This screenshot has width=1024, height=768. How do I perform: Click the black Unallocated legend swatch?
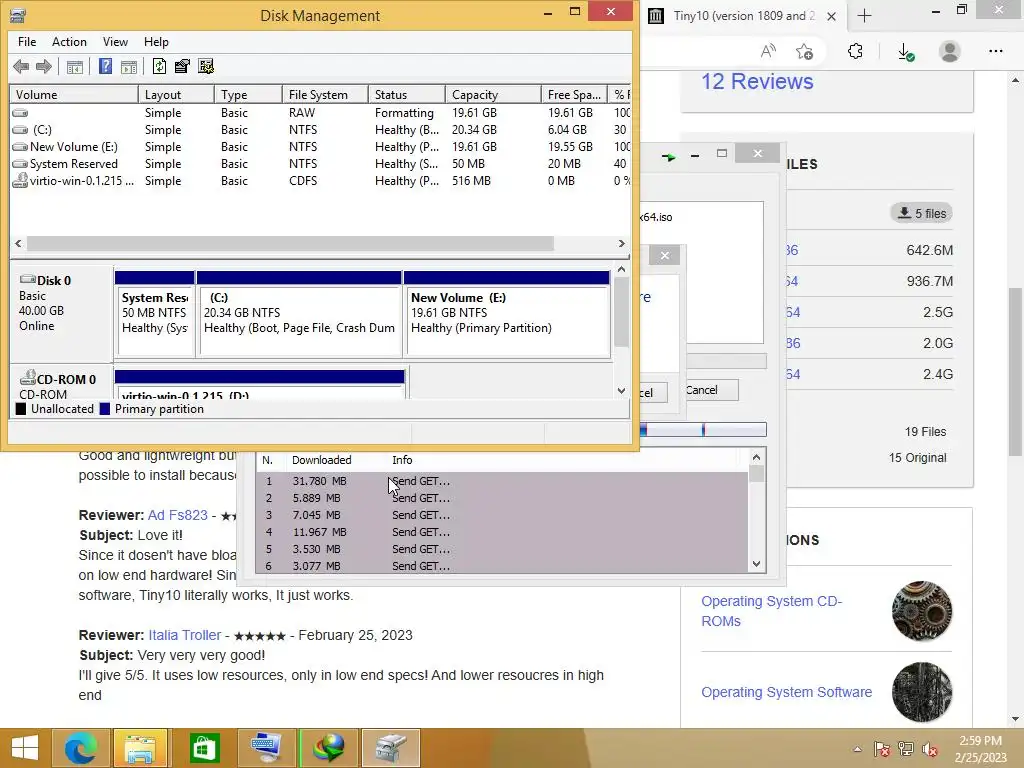[21, 409]
